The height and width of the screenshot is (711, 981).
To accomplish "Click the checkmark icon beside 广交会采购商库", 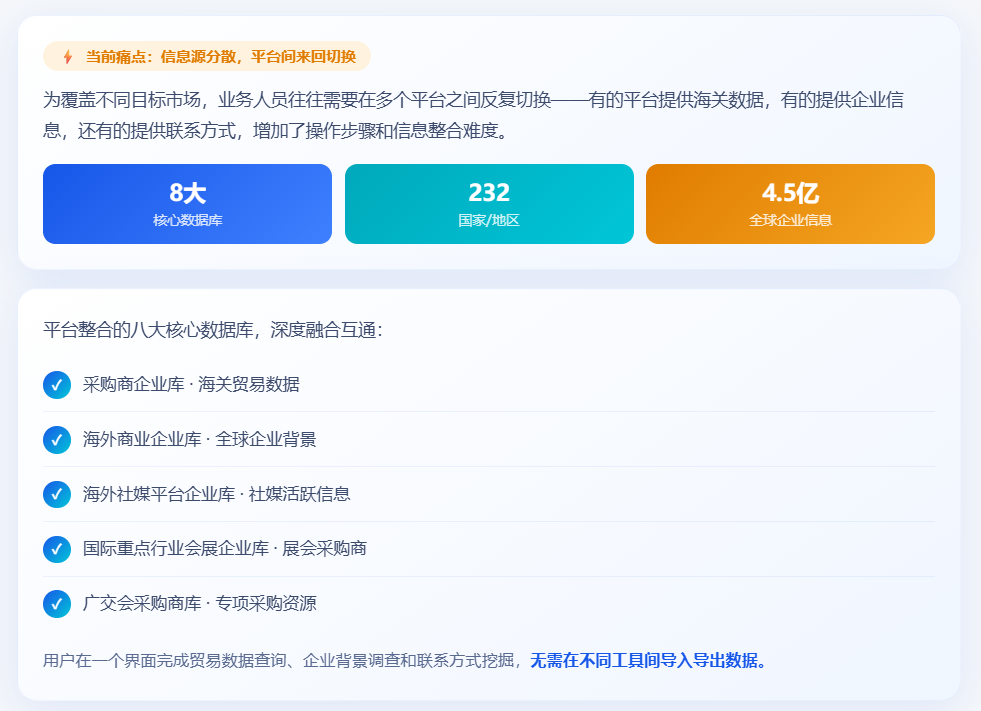I will (x=57, y=604).
